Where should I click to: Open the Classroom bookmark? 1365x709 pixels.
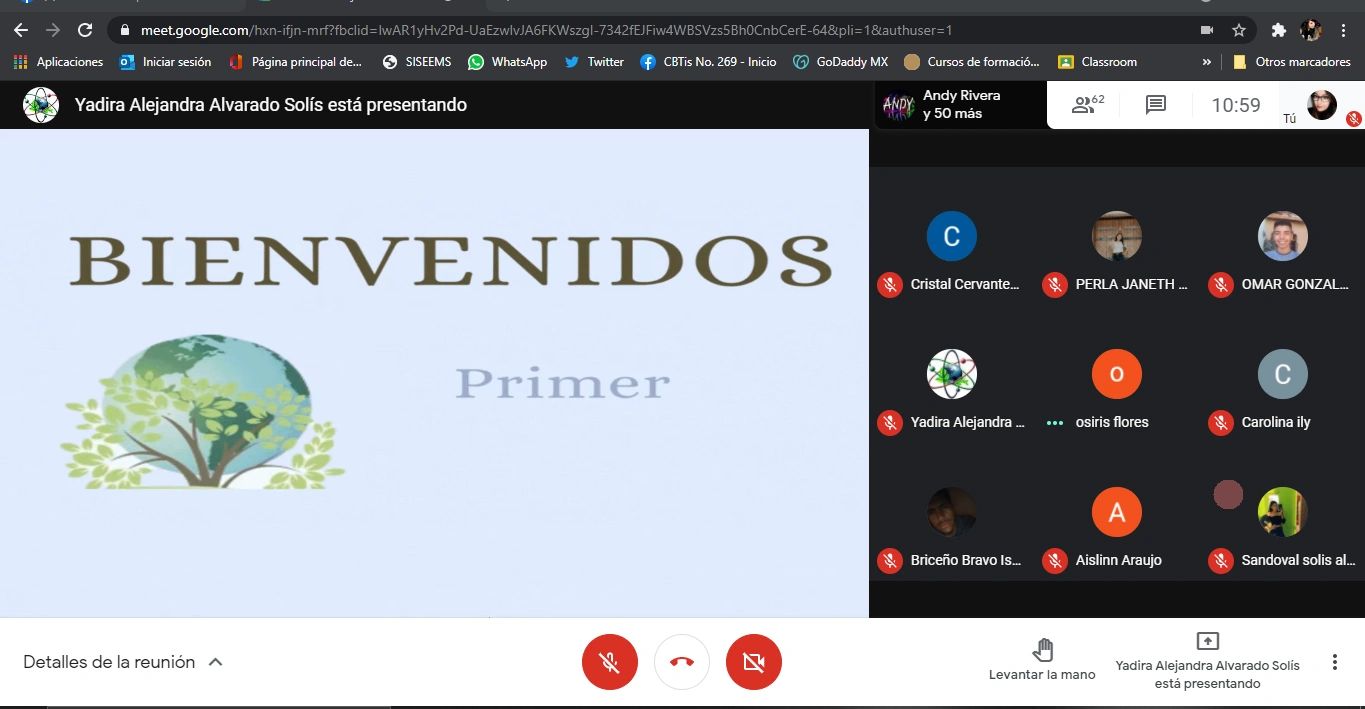point(1098,62)
